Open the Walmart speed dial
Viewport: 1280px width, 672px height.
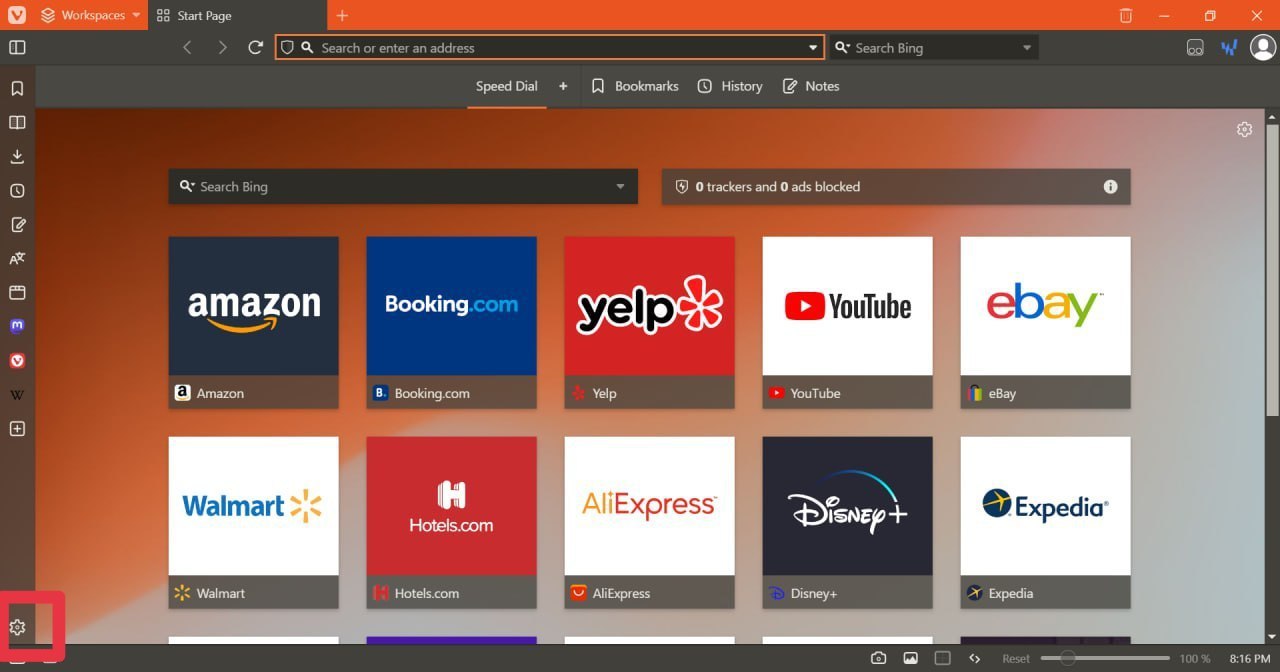[254, 522]
